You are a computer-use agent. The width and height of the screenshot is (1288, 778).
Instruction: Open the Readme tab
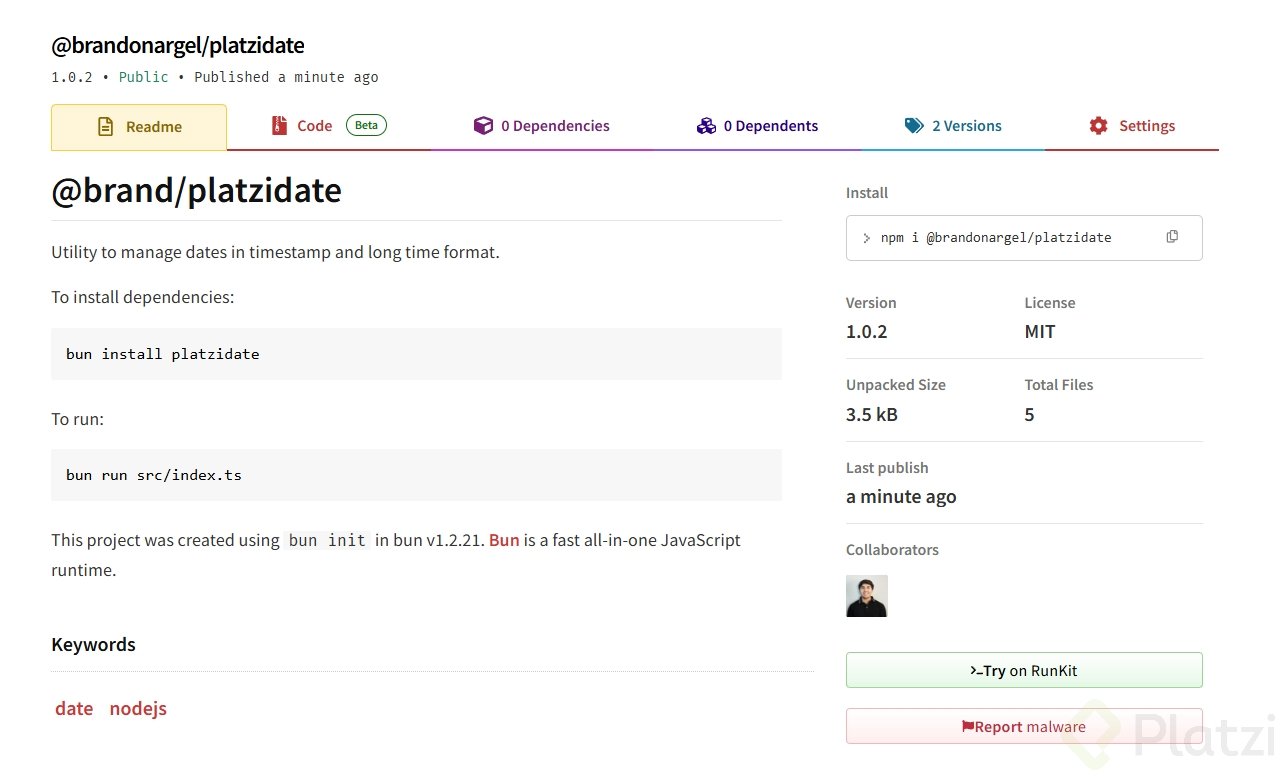pyautogui.click(x=139, y=127)
